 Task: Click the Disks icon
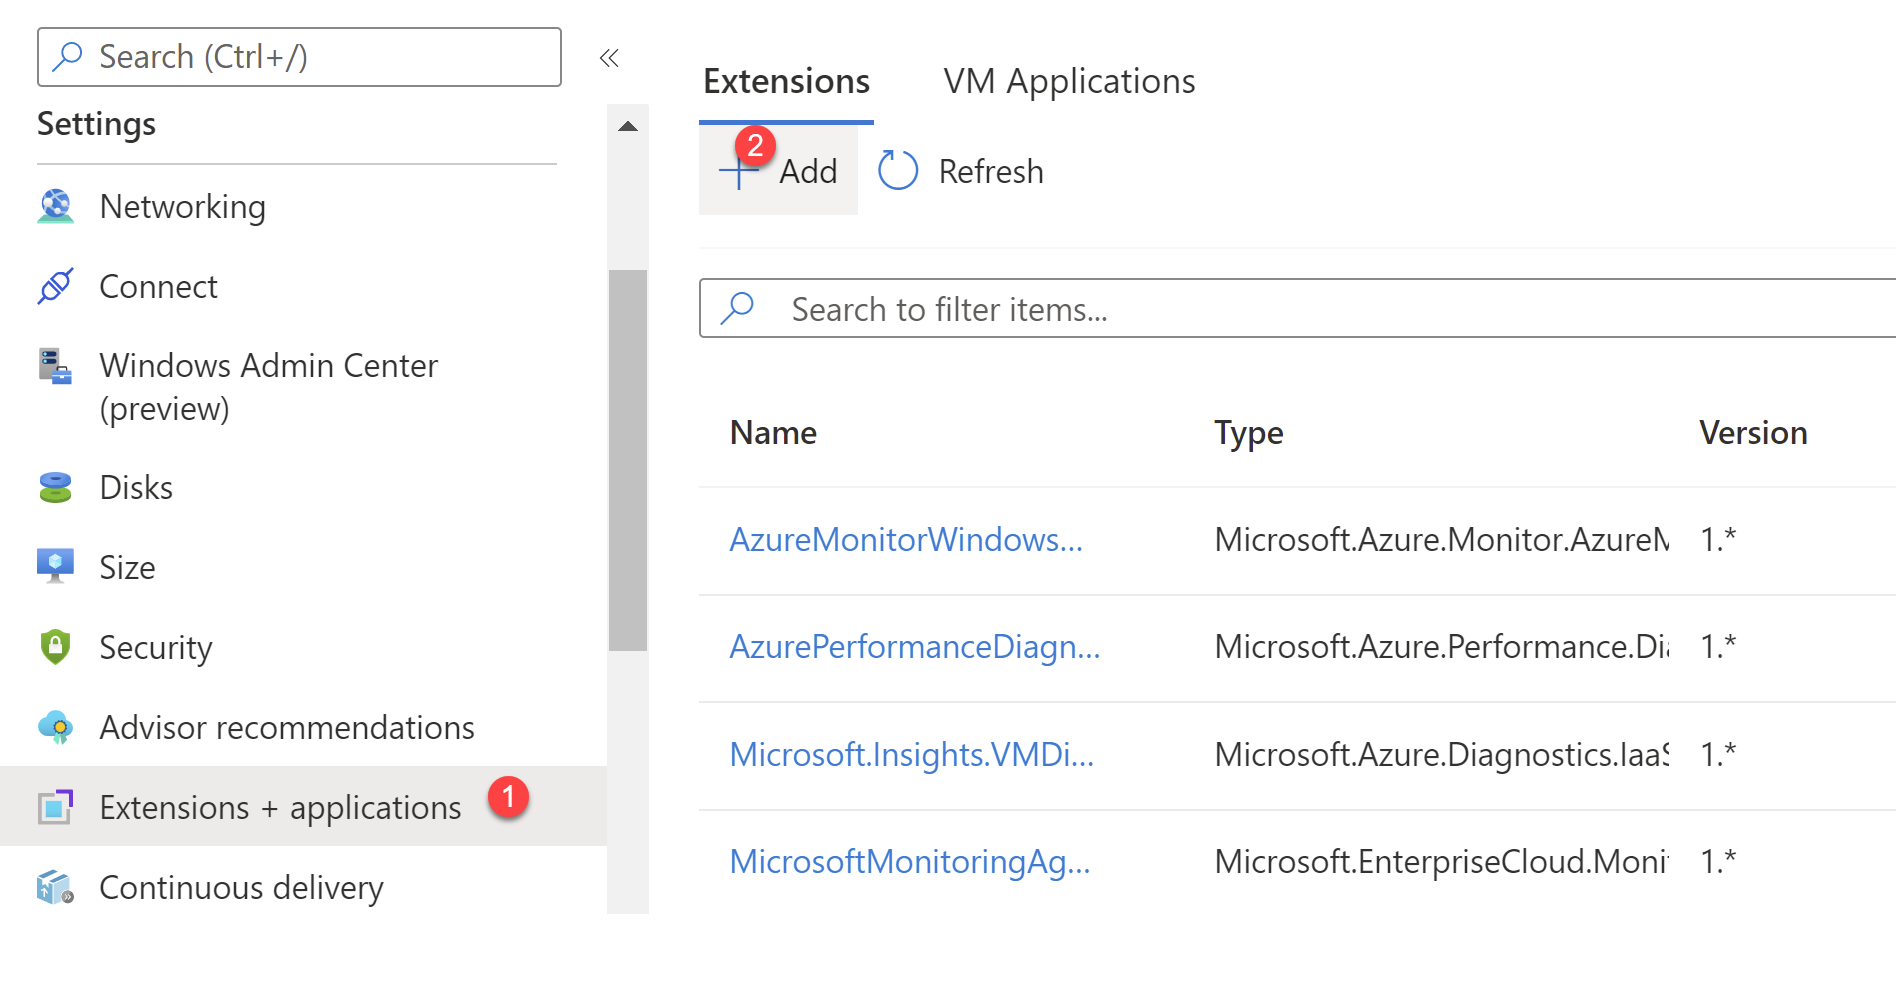click(56, 487)
